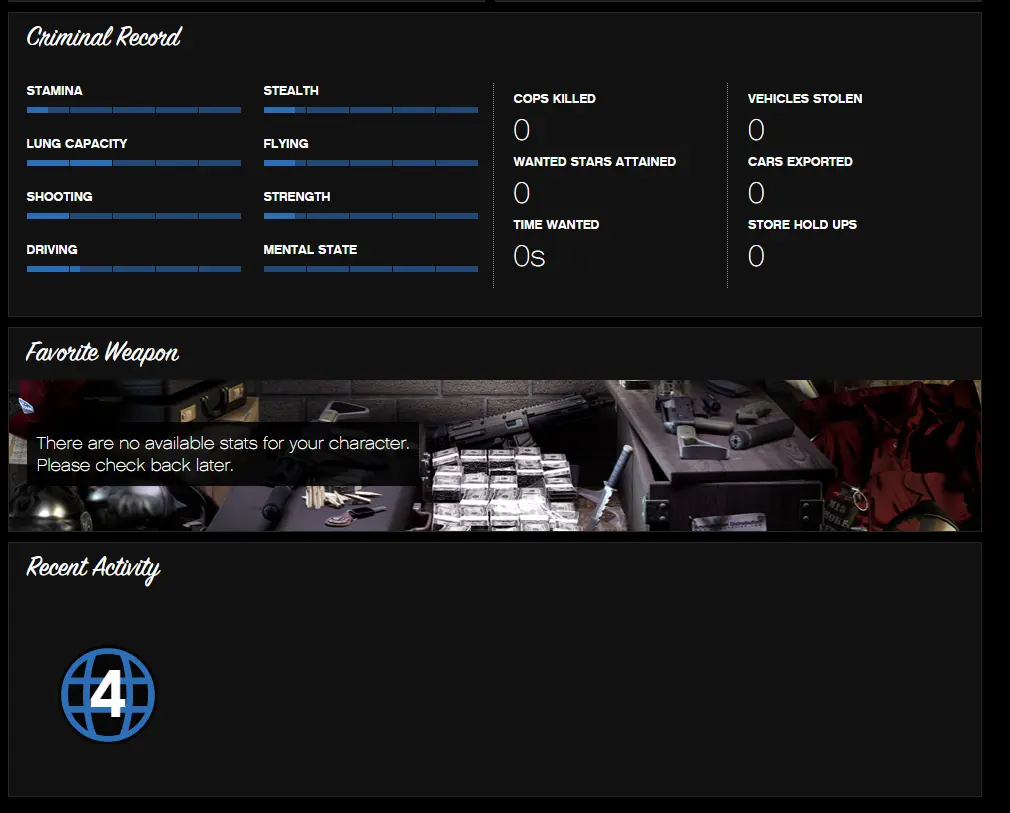Click the COPS KILLED label
1010x813 pixels.
tap(555, 99)
